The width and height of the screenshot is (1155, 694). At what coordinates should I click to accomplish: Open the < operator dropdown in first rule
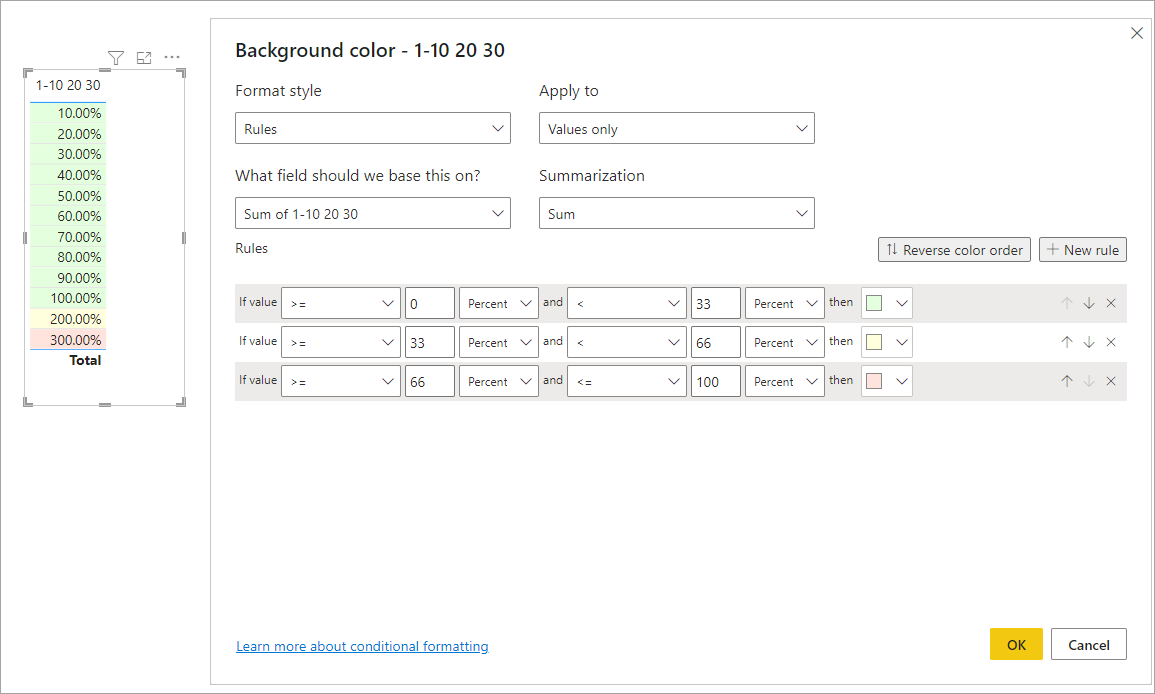pyautogui.click(x=627, y=303)
